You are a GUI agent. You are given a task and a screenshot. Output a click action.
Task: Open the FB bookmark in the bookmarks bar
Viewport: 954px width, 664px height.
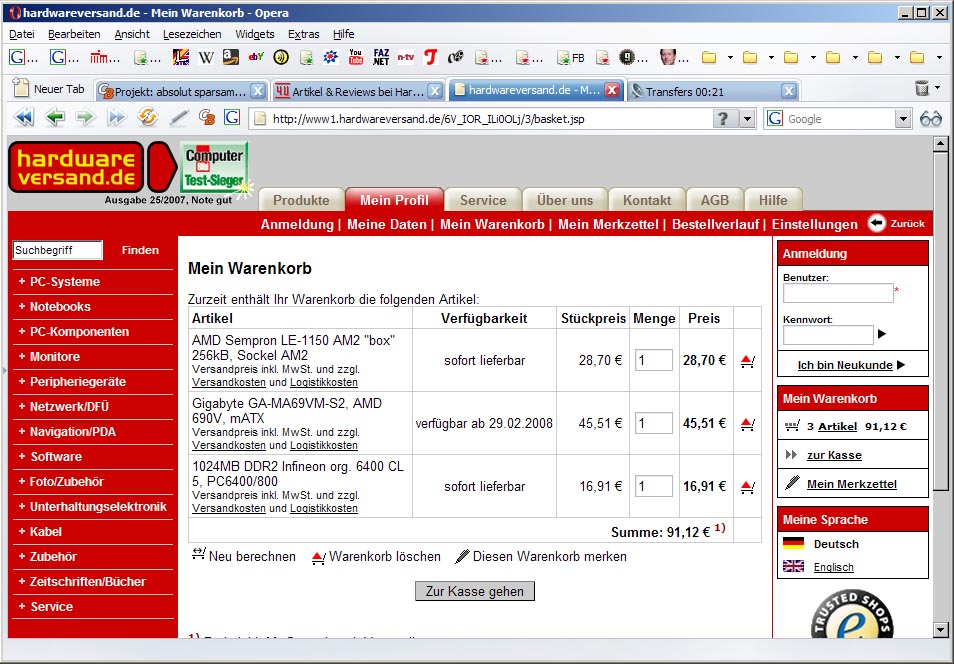570,58
